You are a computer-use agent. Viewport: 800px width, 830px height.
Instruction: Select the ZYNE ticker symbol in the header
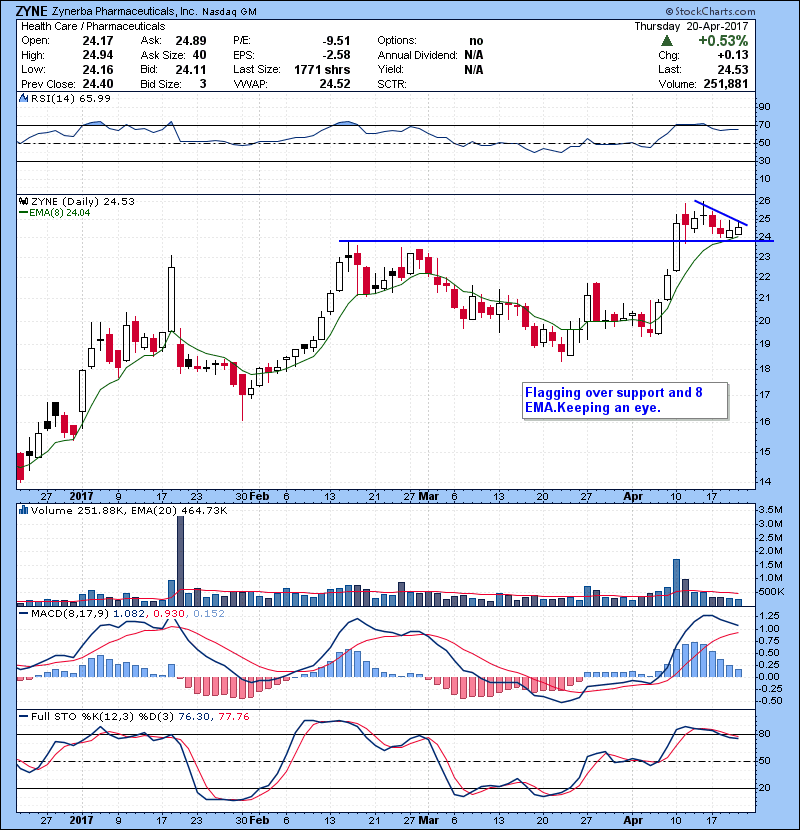point(32,11)
